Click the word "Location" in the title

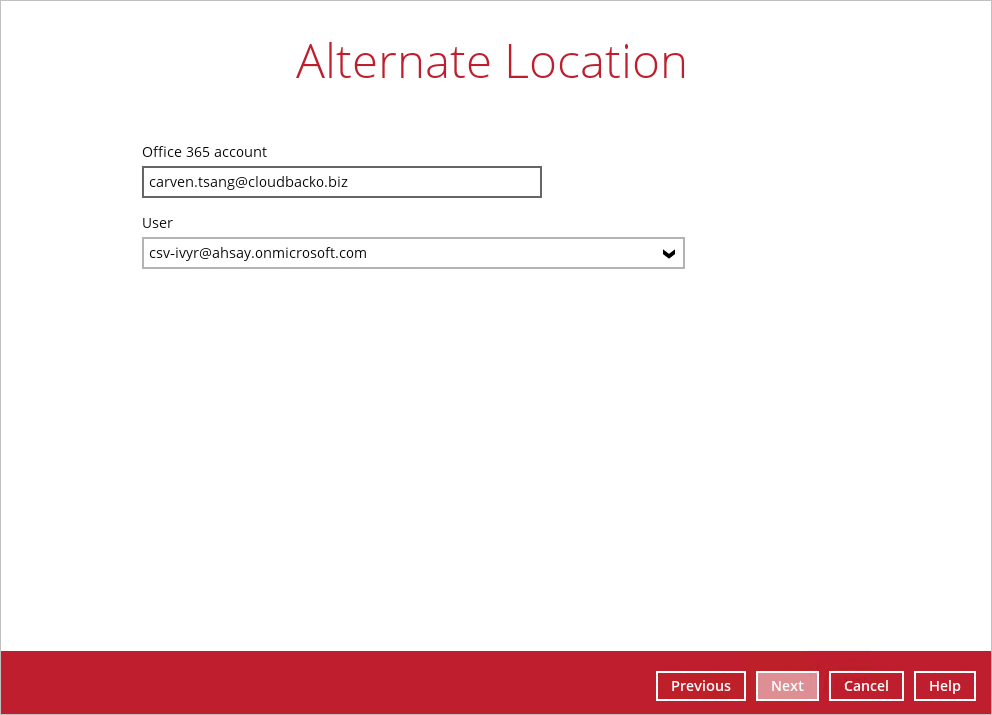[x=595, y=62]
